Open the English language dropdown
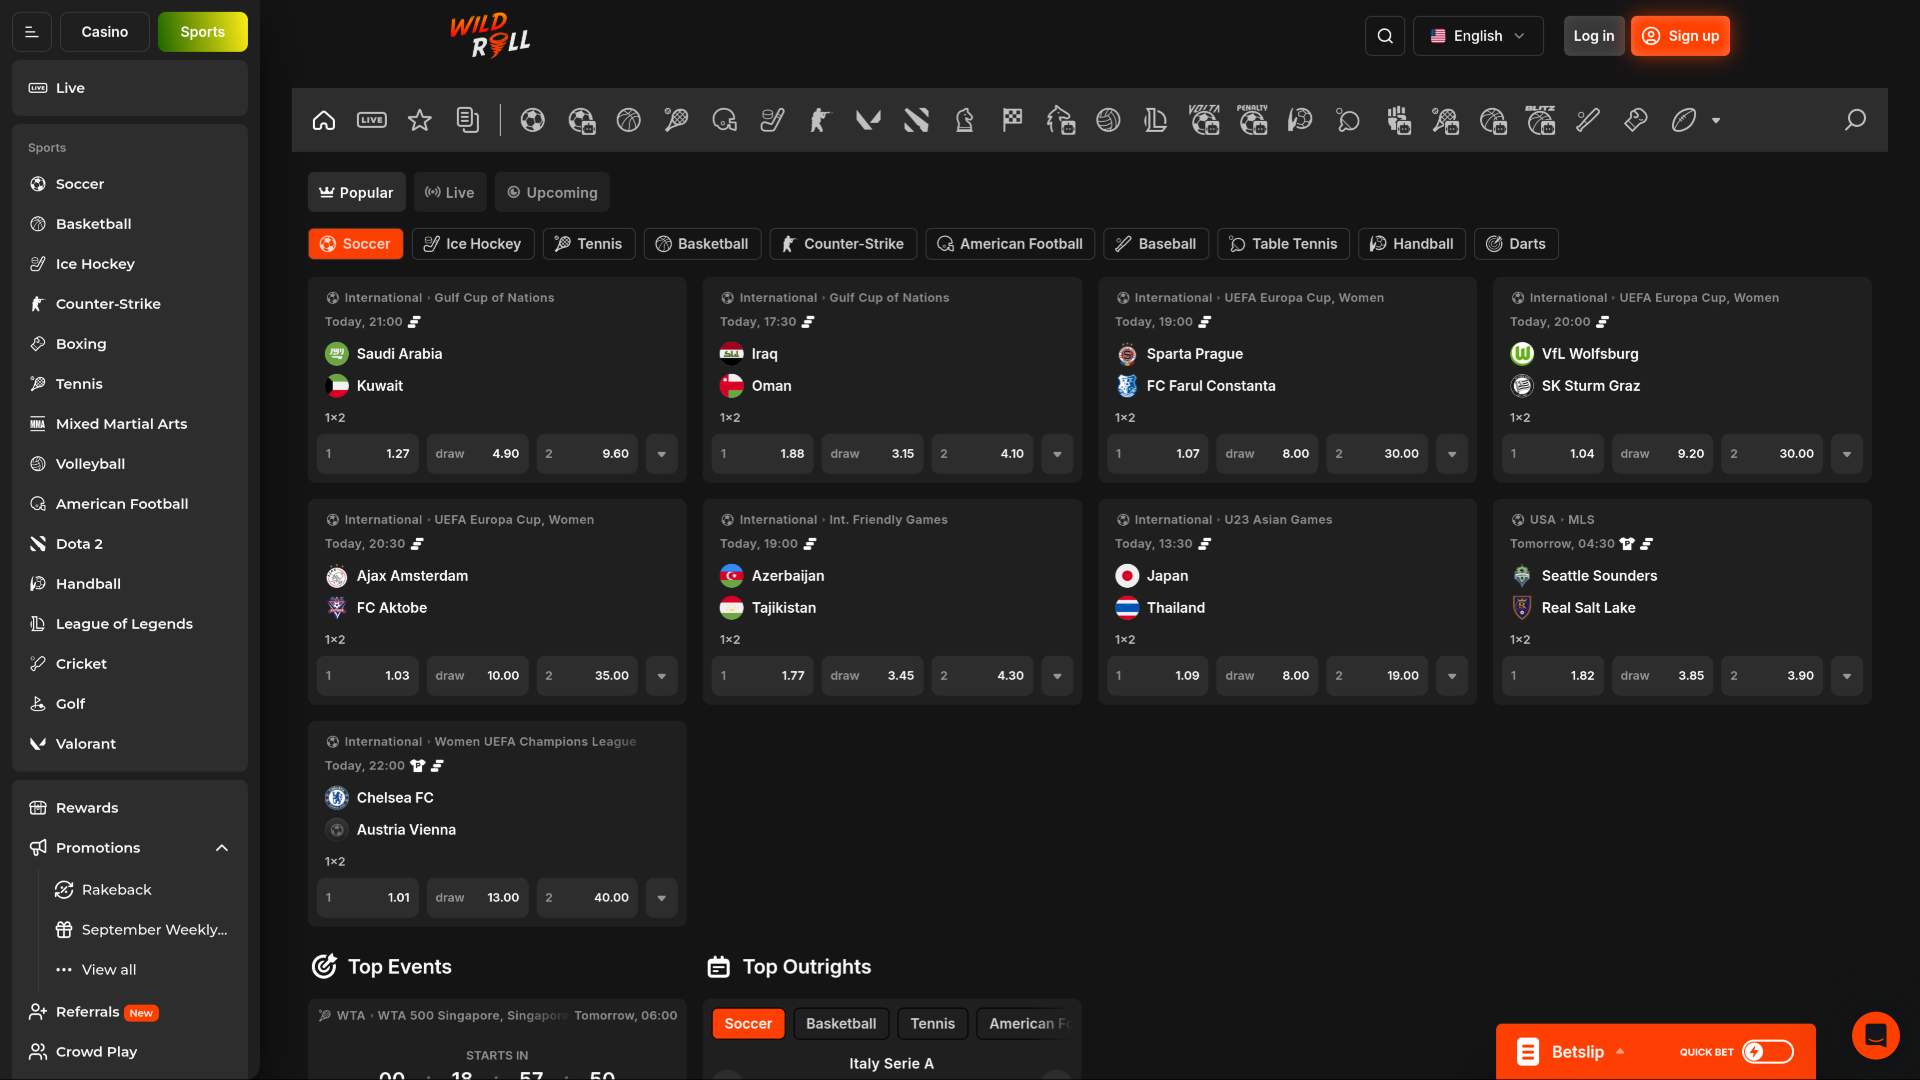 click(x=1478, y=36)
